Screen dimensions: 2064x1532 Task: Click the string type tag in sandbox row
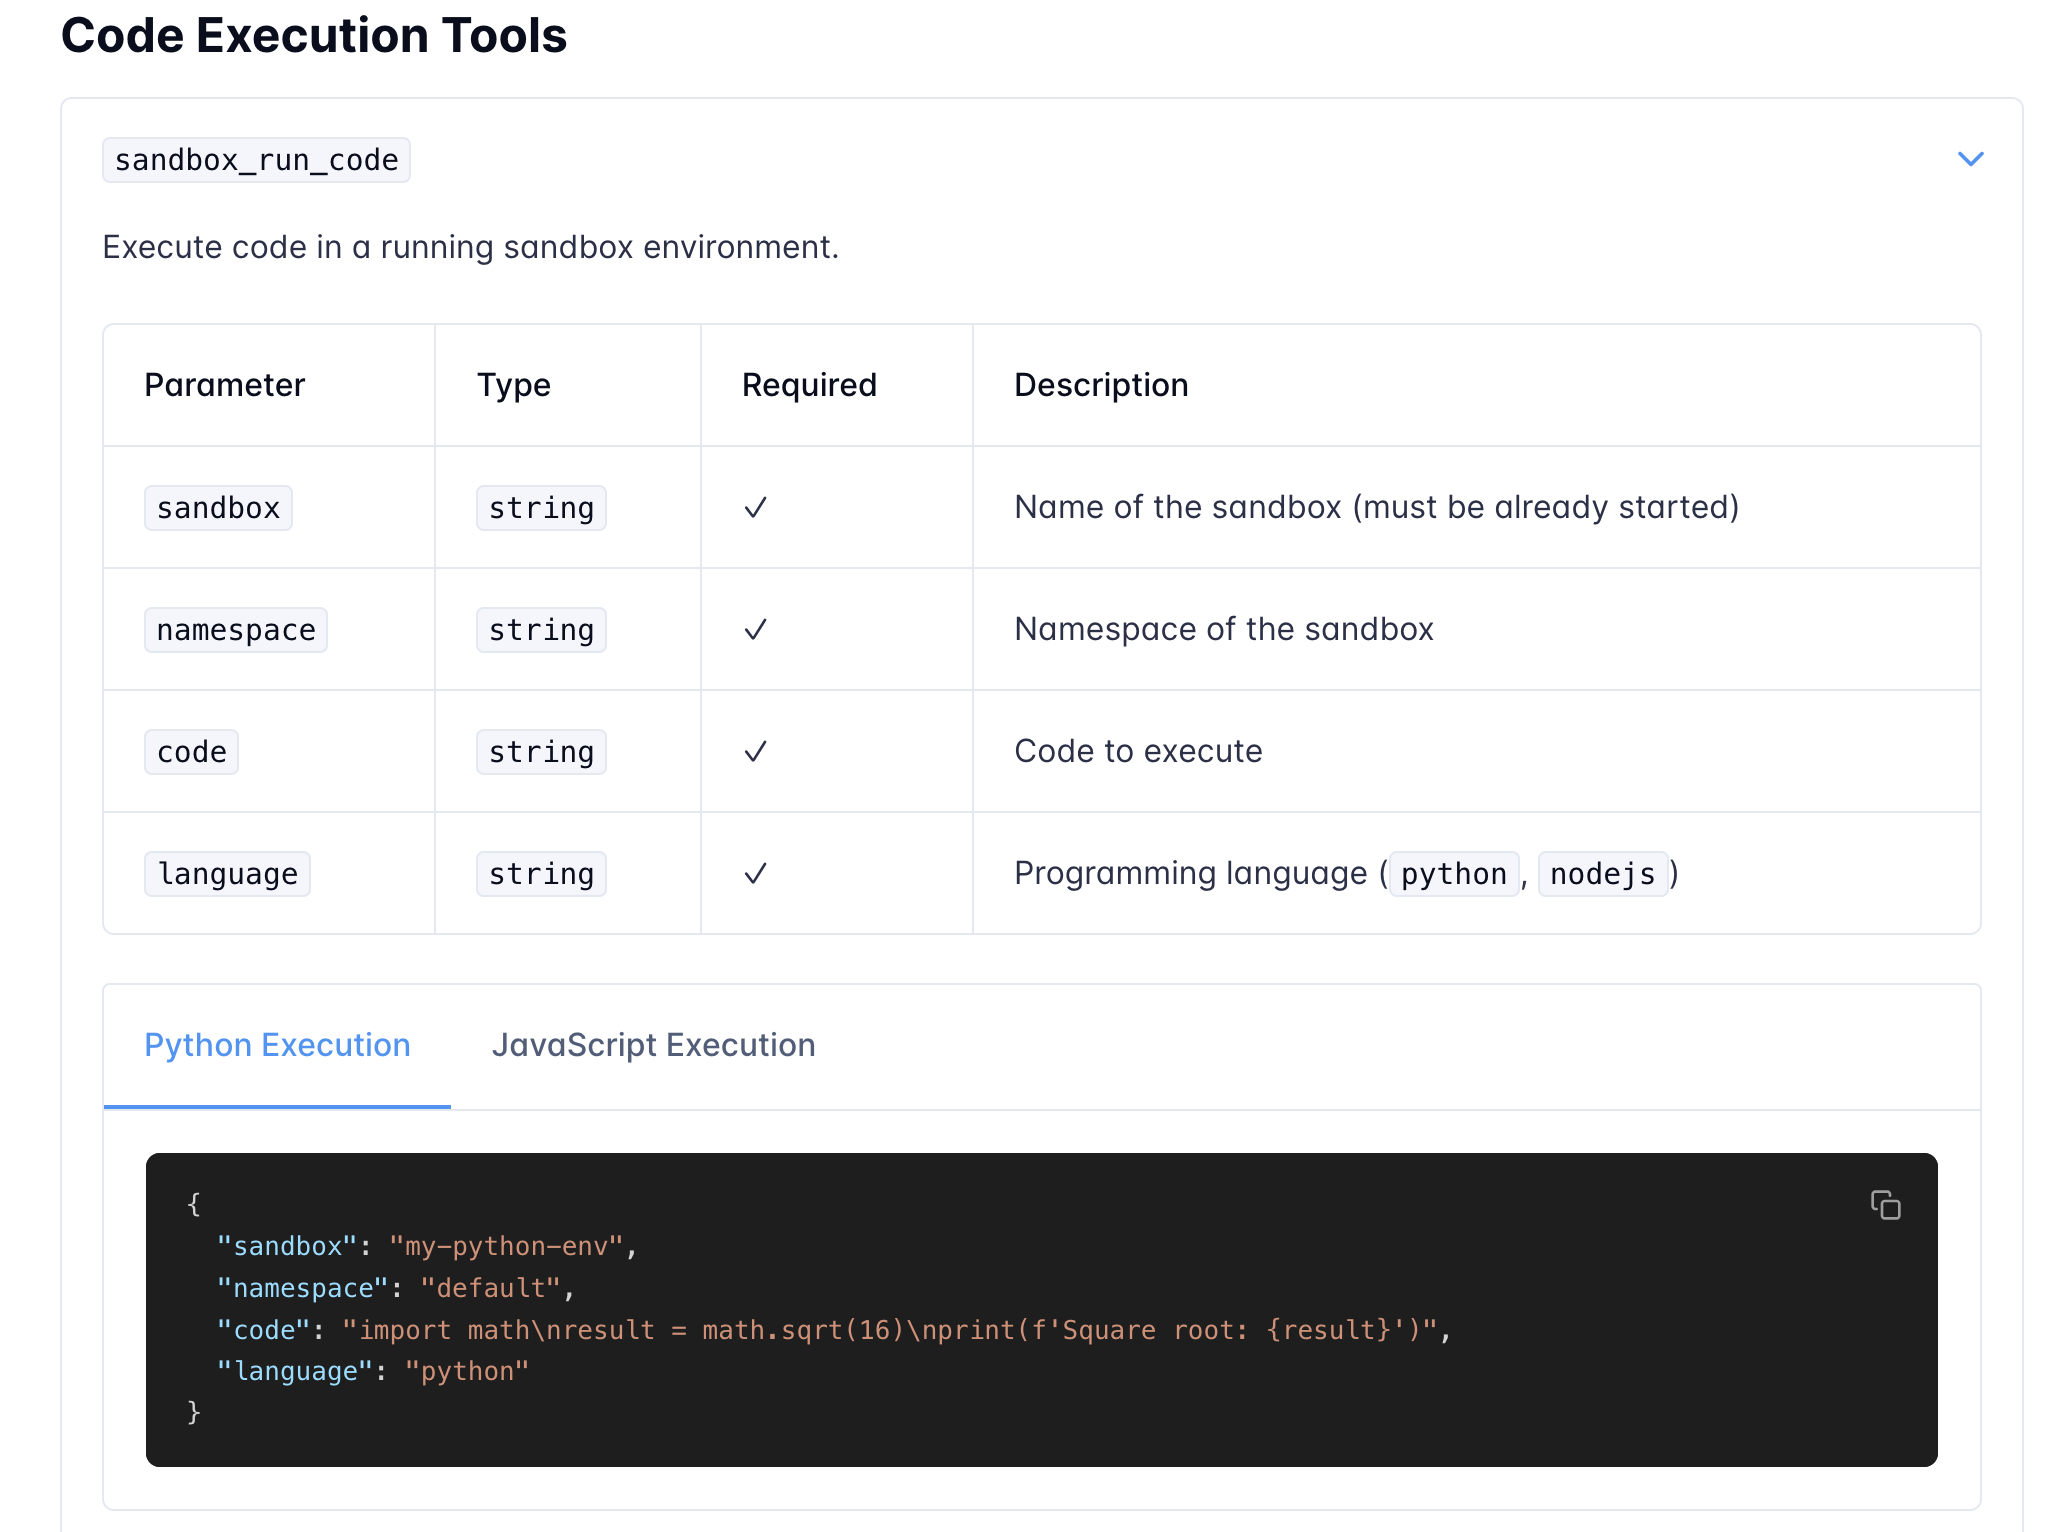[x=541, y=508]
